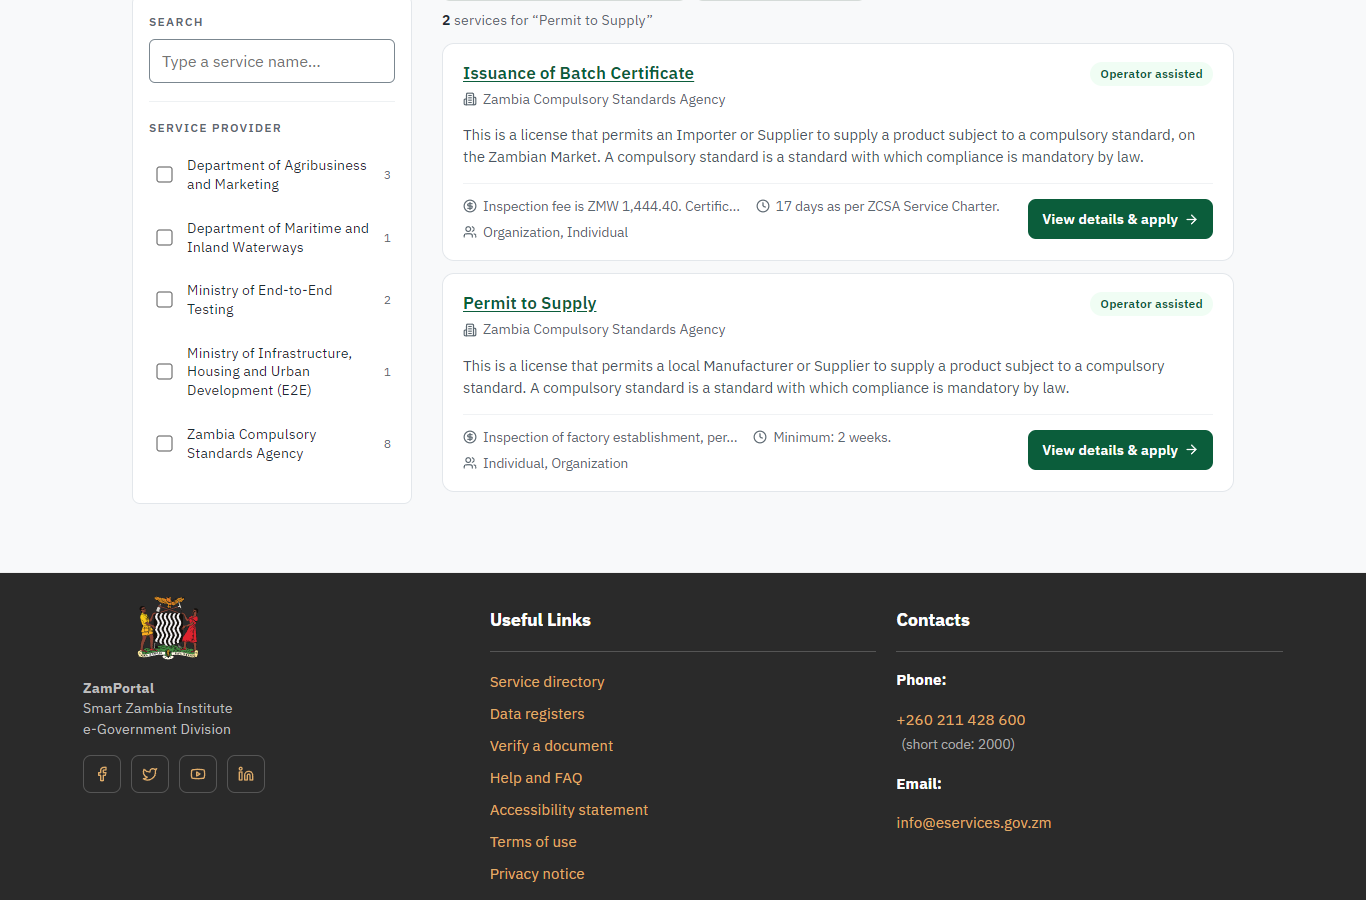Open the Facebook social icon
Image resolution: width=1366 pixels, height=900 pixels.
click(x=102, y=774)
